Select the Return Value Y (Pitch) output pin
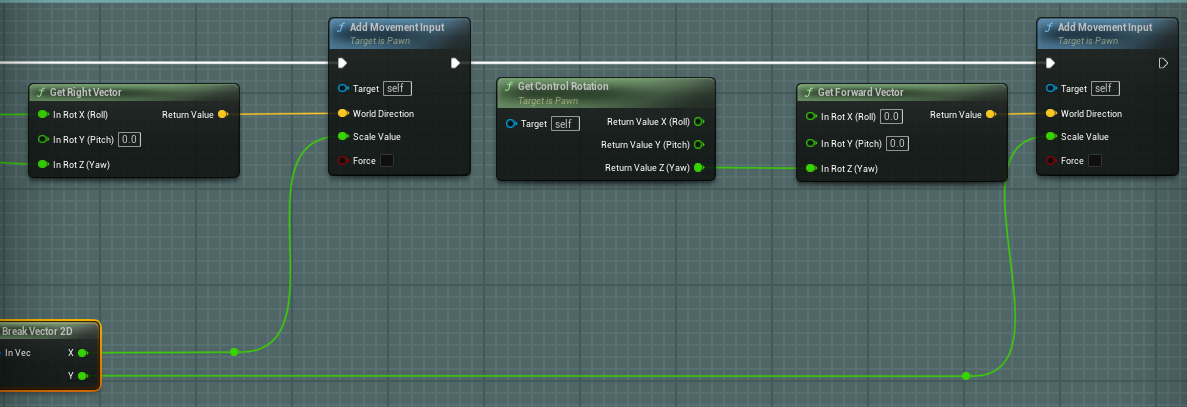 [699, 144]
